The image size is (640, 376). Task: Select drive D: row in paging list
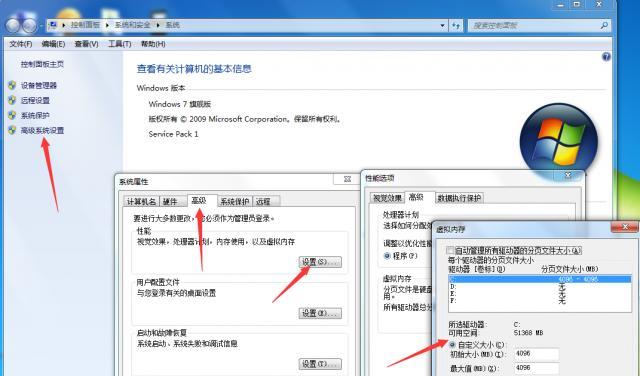click(x=540, y=287)
